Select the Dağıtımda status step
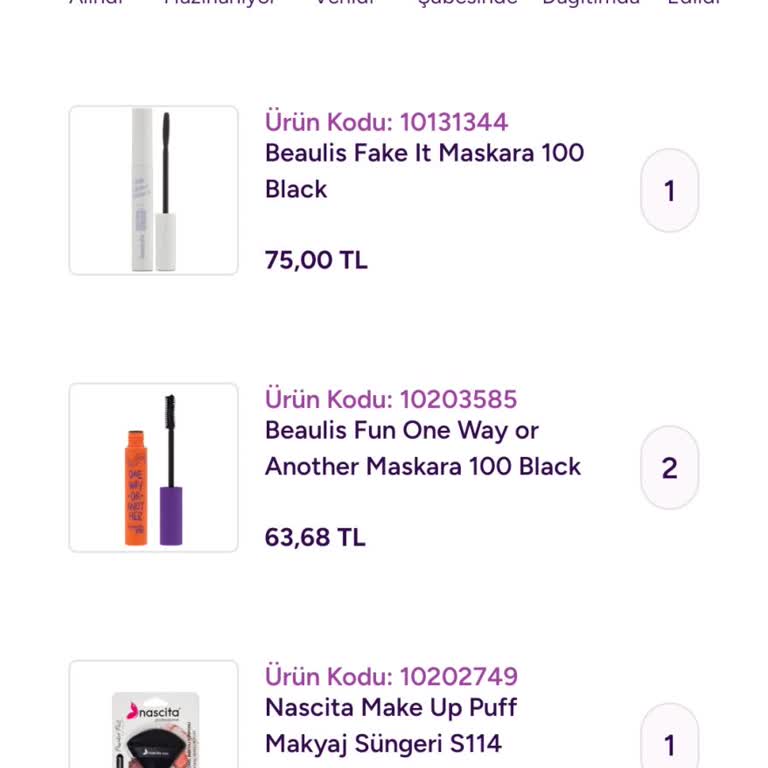The height and width of the screenshot is (768, 768). coord(590,3)
